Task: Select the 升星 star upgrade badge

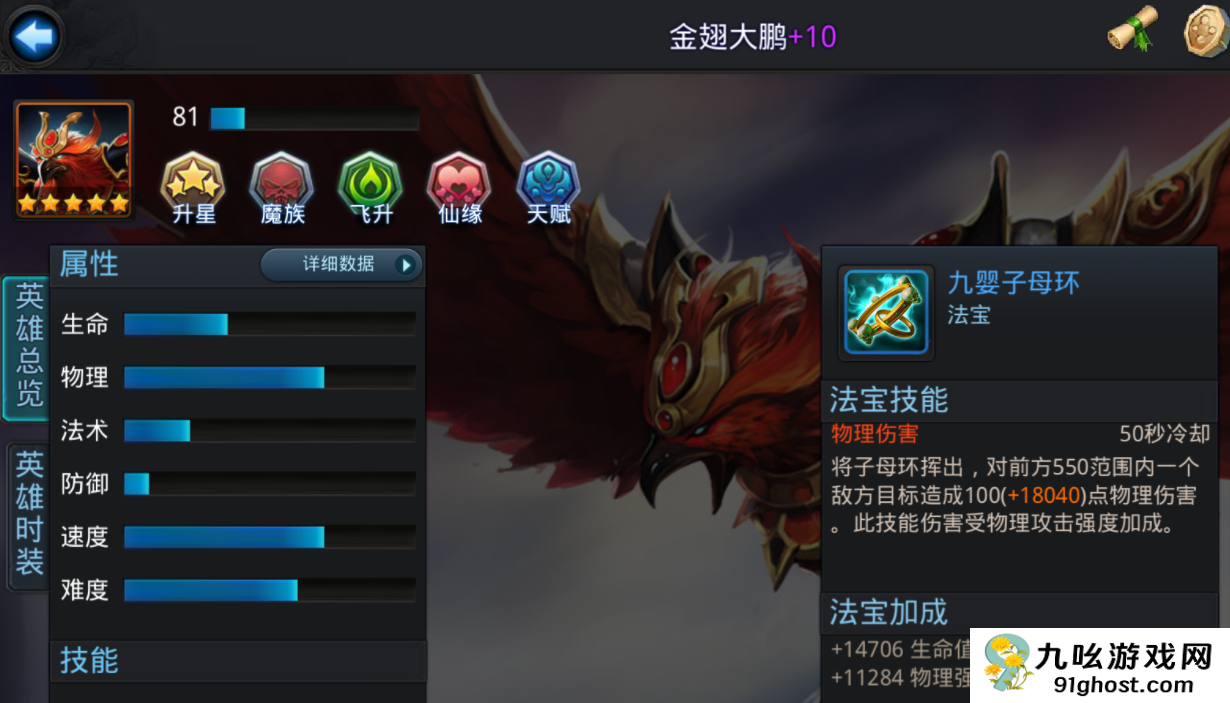Action: (193, 188)
